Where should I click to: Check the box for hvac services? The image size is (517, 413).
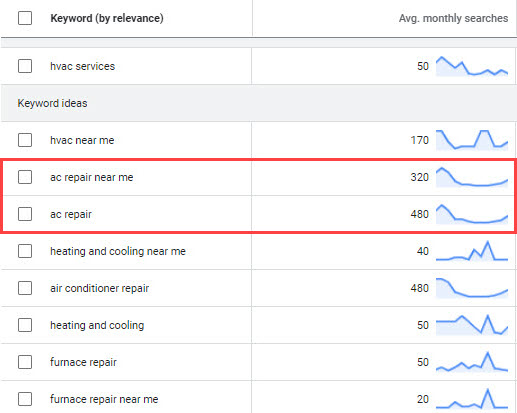tap(25, 66)
